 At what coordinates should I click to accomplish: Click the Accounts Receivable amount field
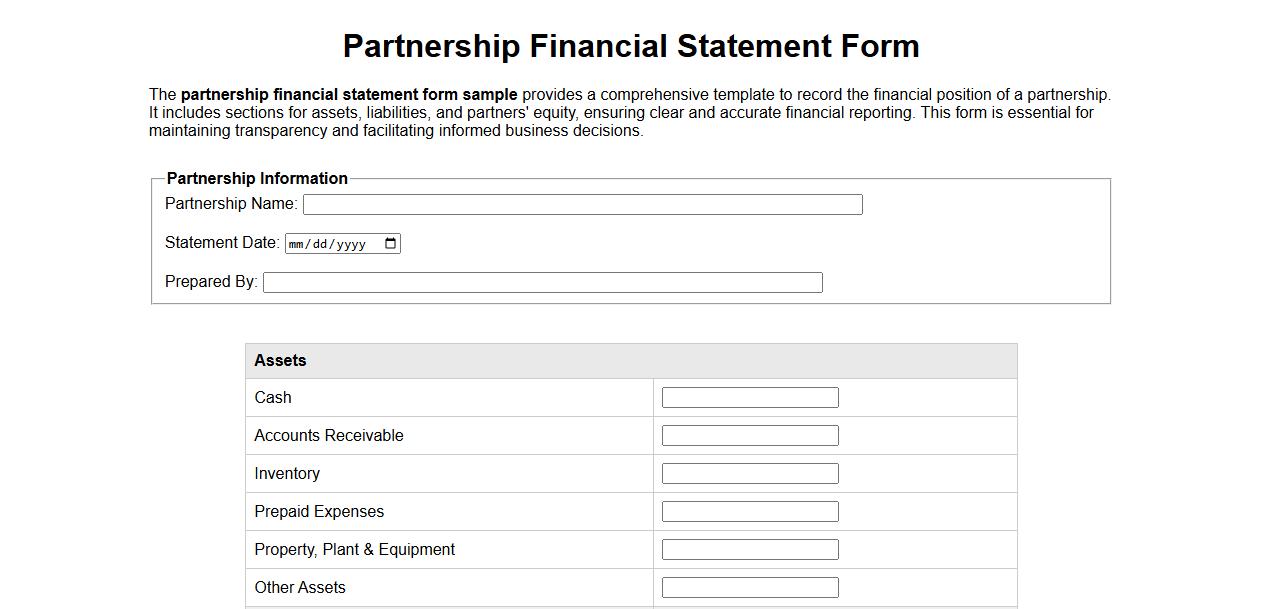point(749,435)
